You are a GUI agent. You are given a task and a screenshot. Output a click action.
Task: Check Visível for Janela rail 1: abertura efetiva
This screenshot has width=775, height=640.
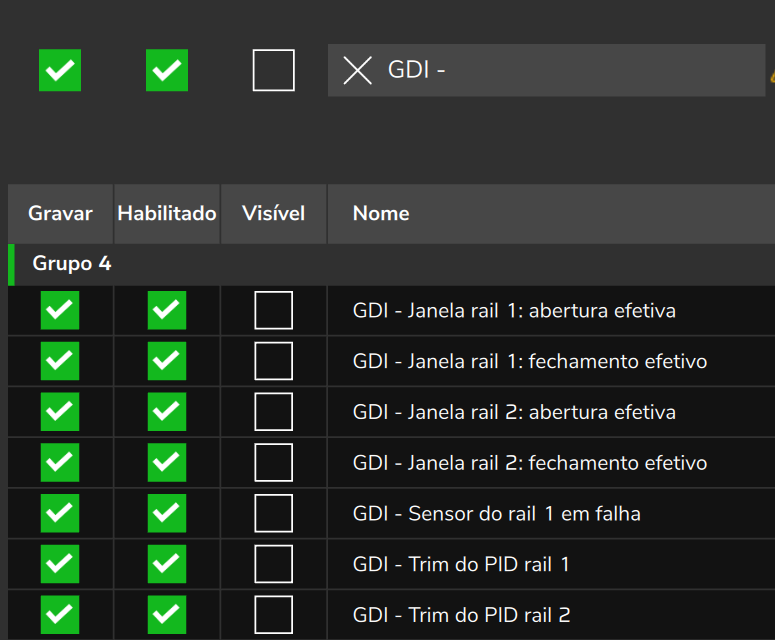tap(274, 310)
